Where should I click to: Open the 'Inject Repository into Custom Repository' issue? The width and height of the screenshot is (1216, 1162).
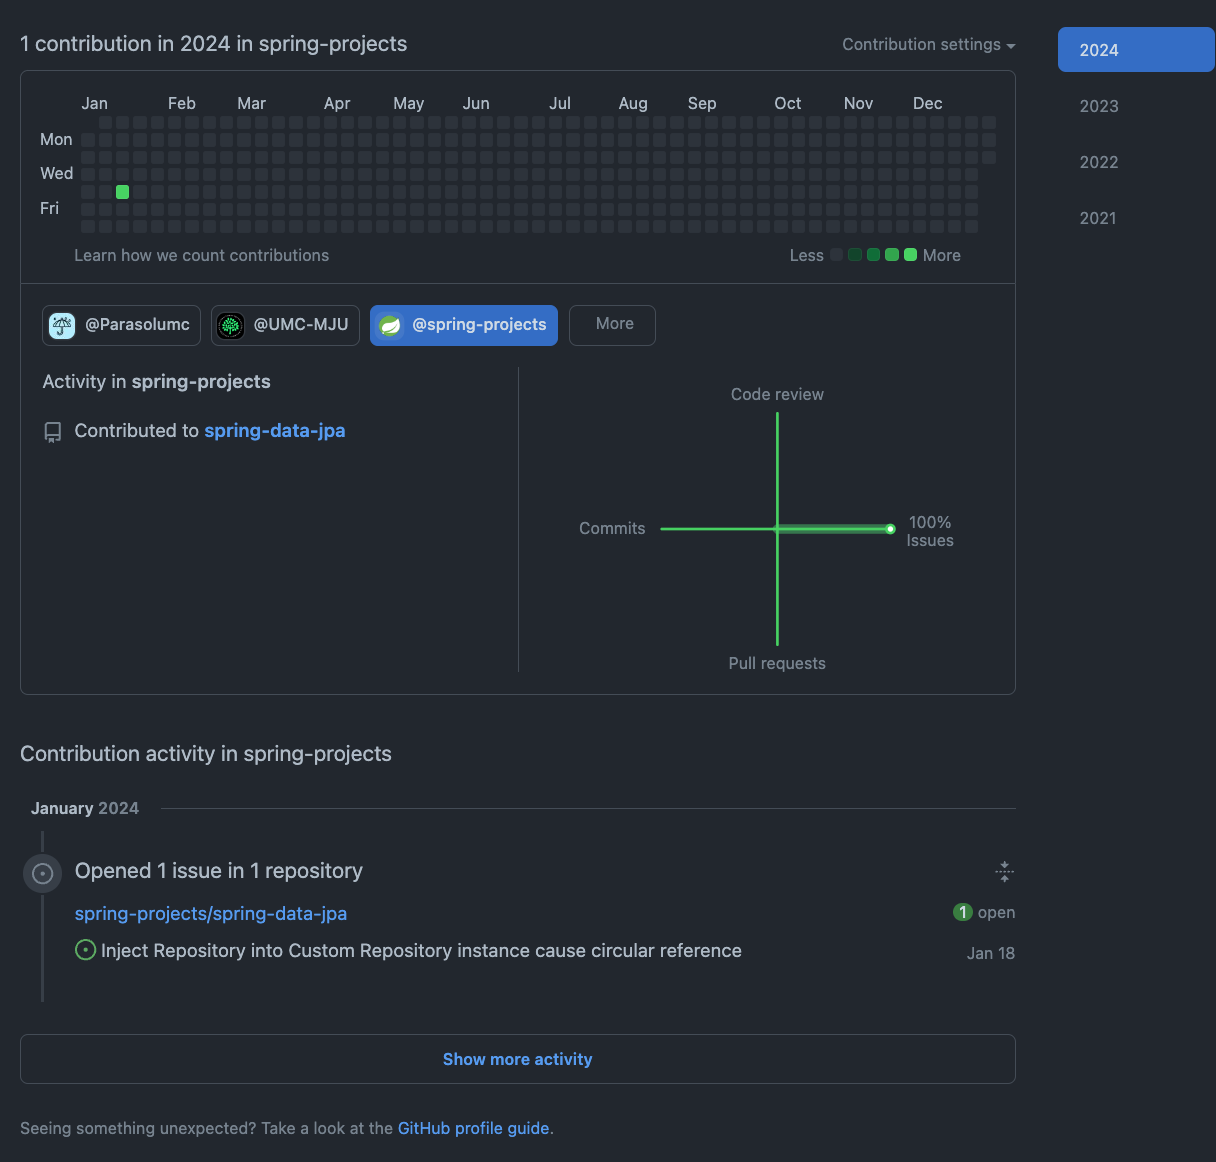[421, 951]
